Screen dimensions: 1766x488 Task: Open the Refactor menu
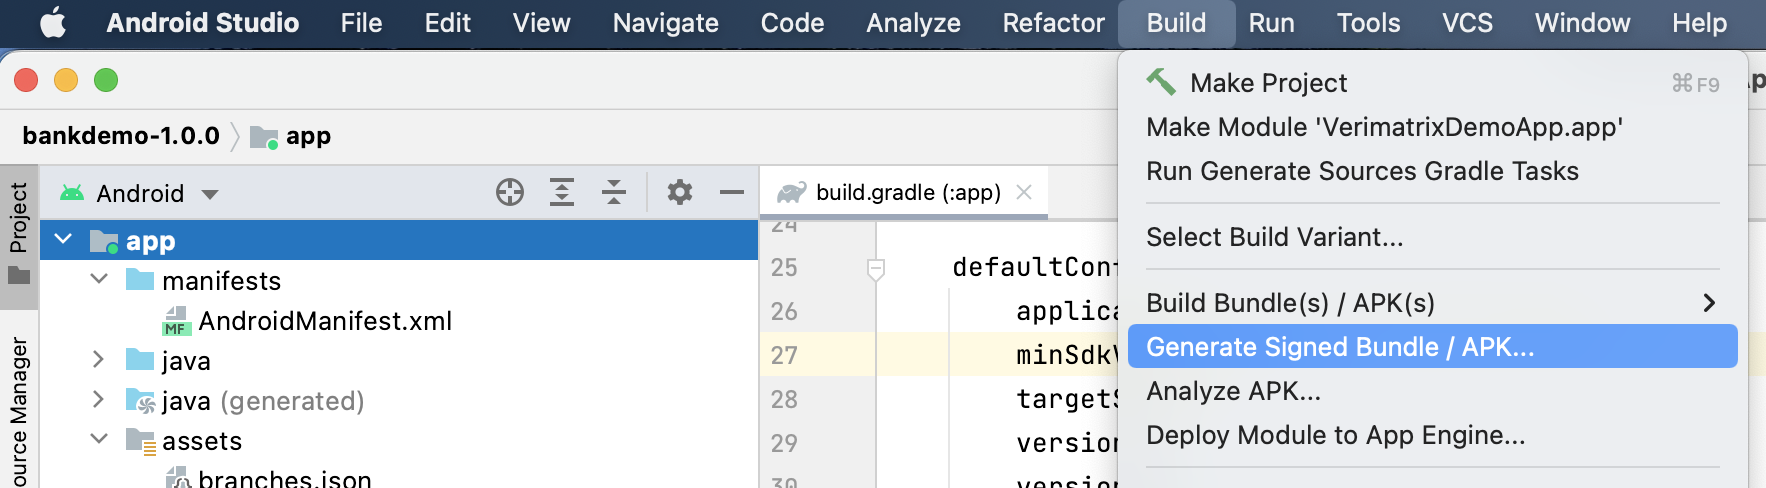click(x=1053, y=22)
